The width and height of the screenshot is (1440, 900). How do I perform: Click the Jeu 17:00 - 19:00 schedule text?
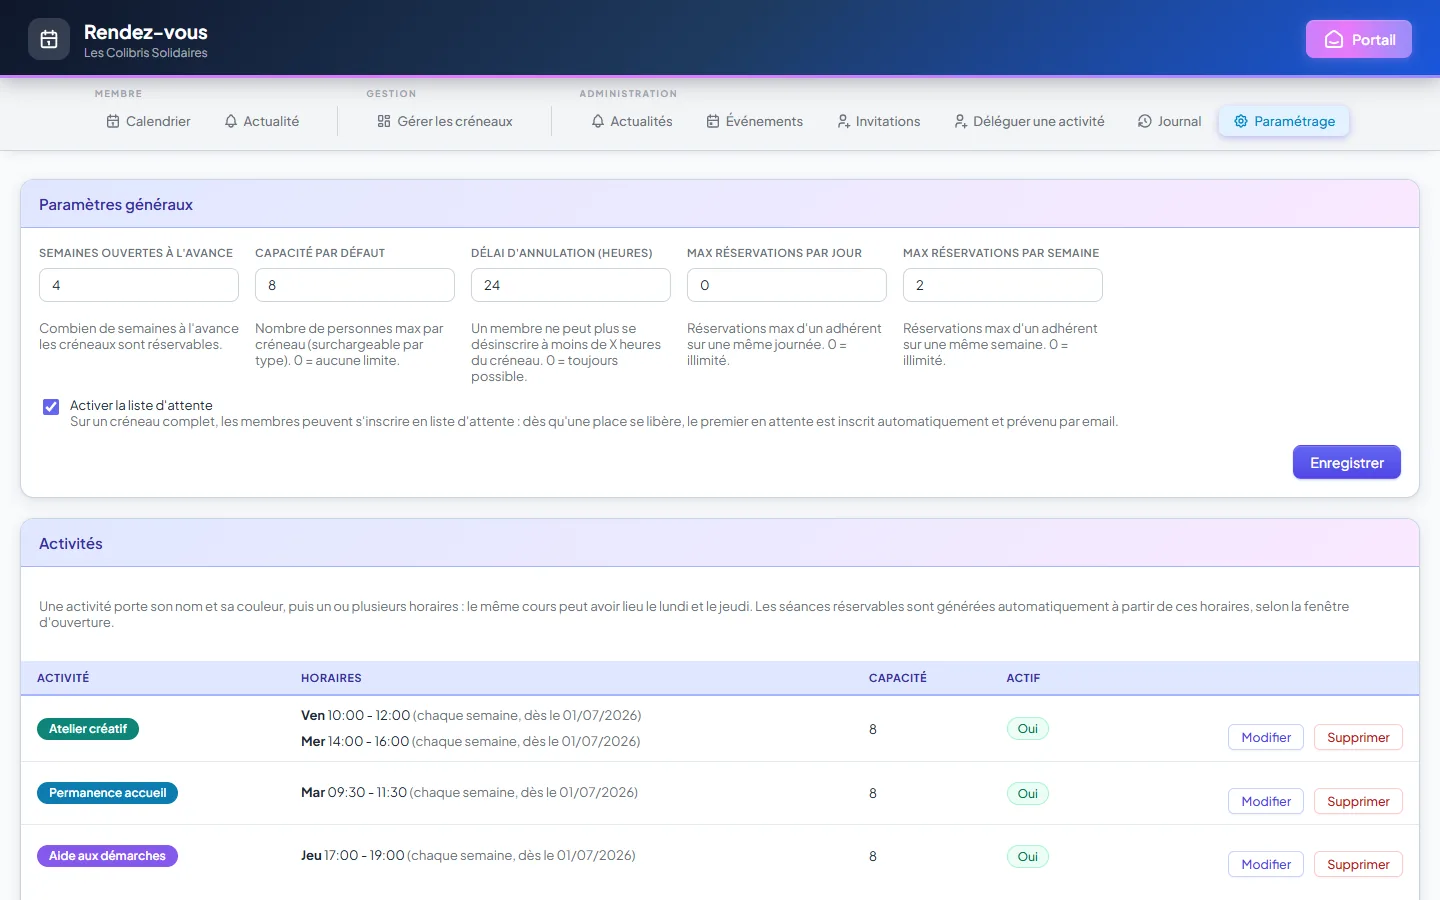tap(353, 856)
